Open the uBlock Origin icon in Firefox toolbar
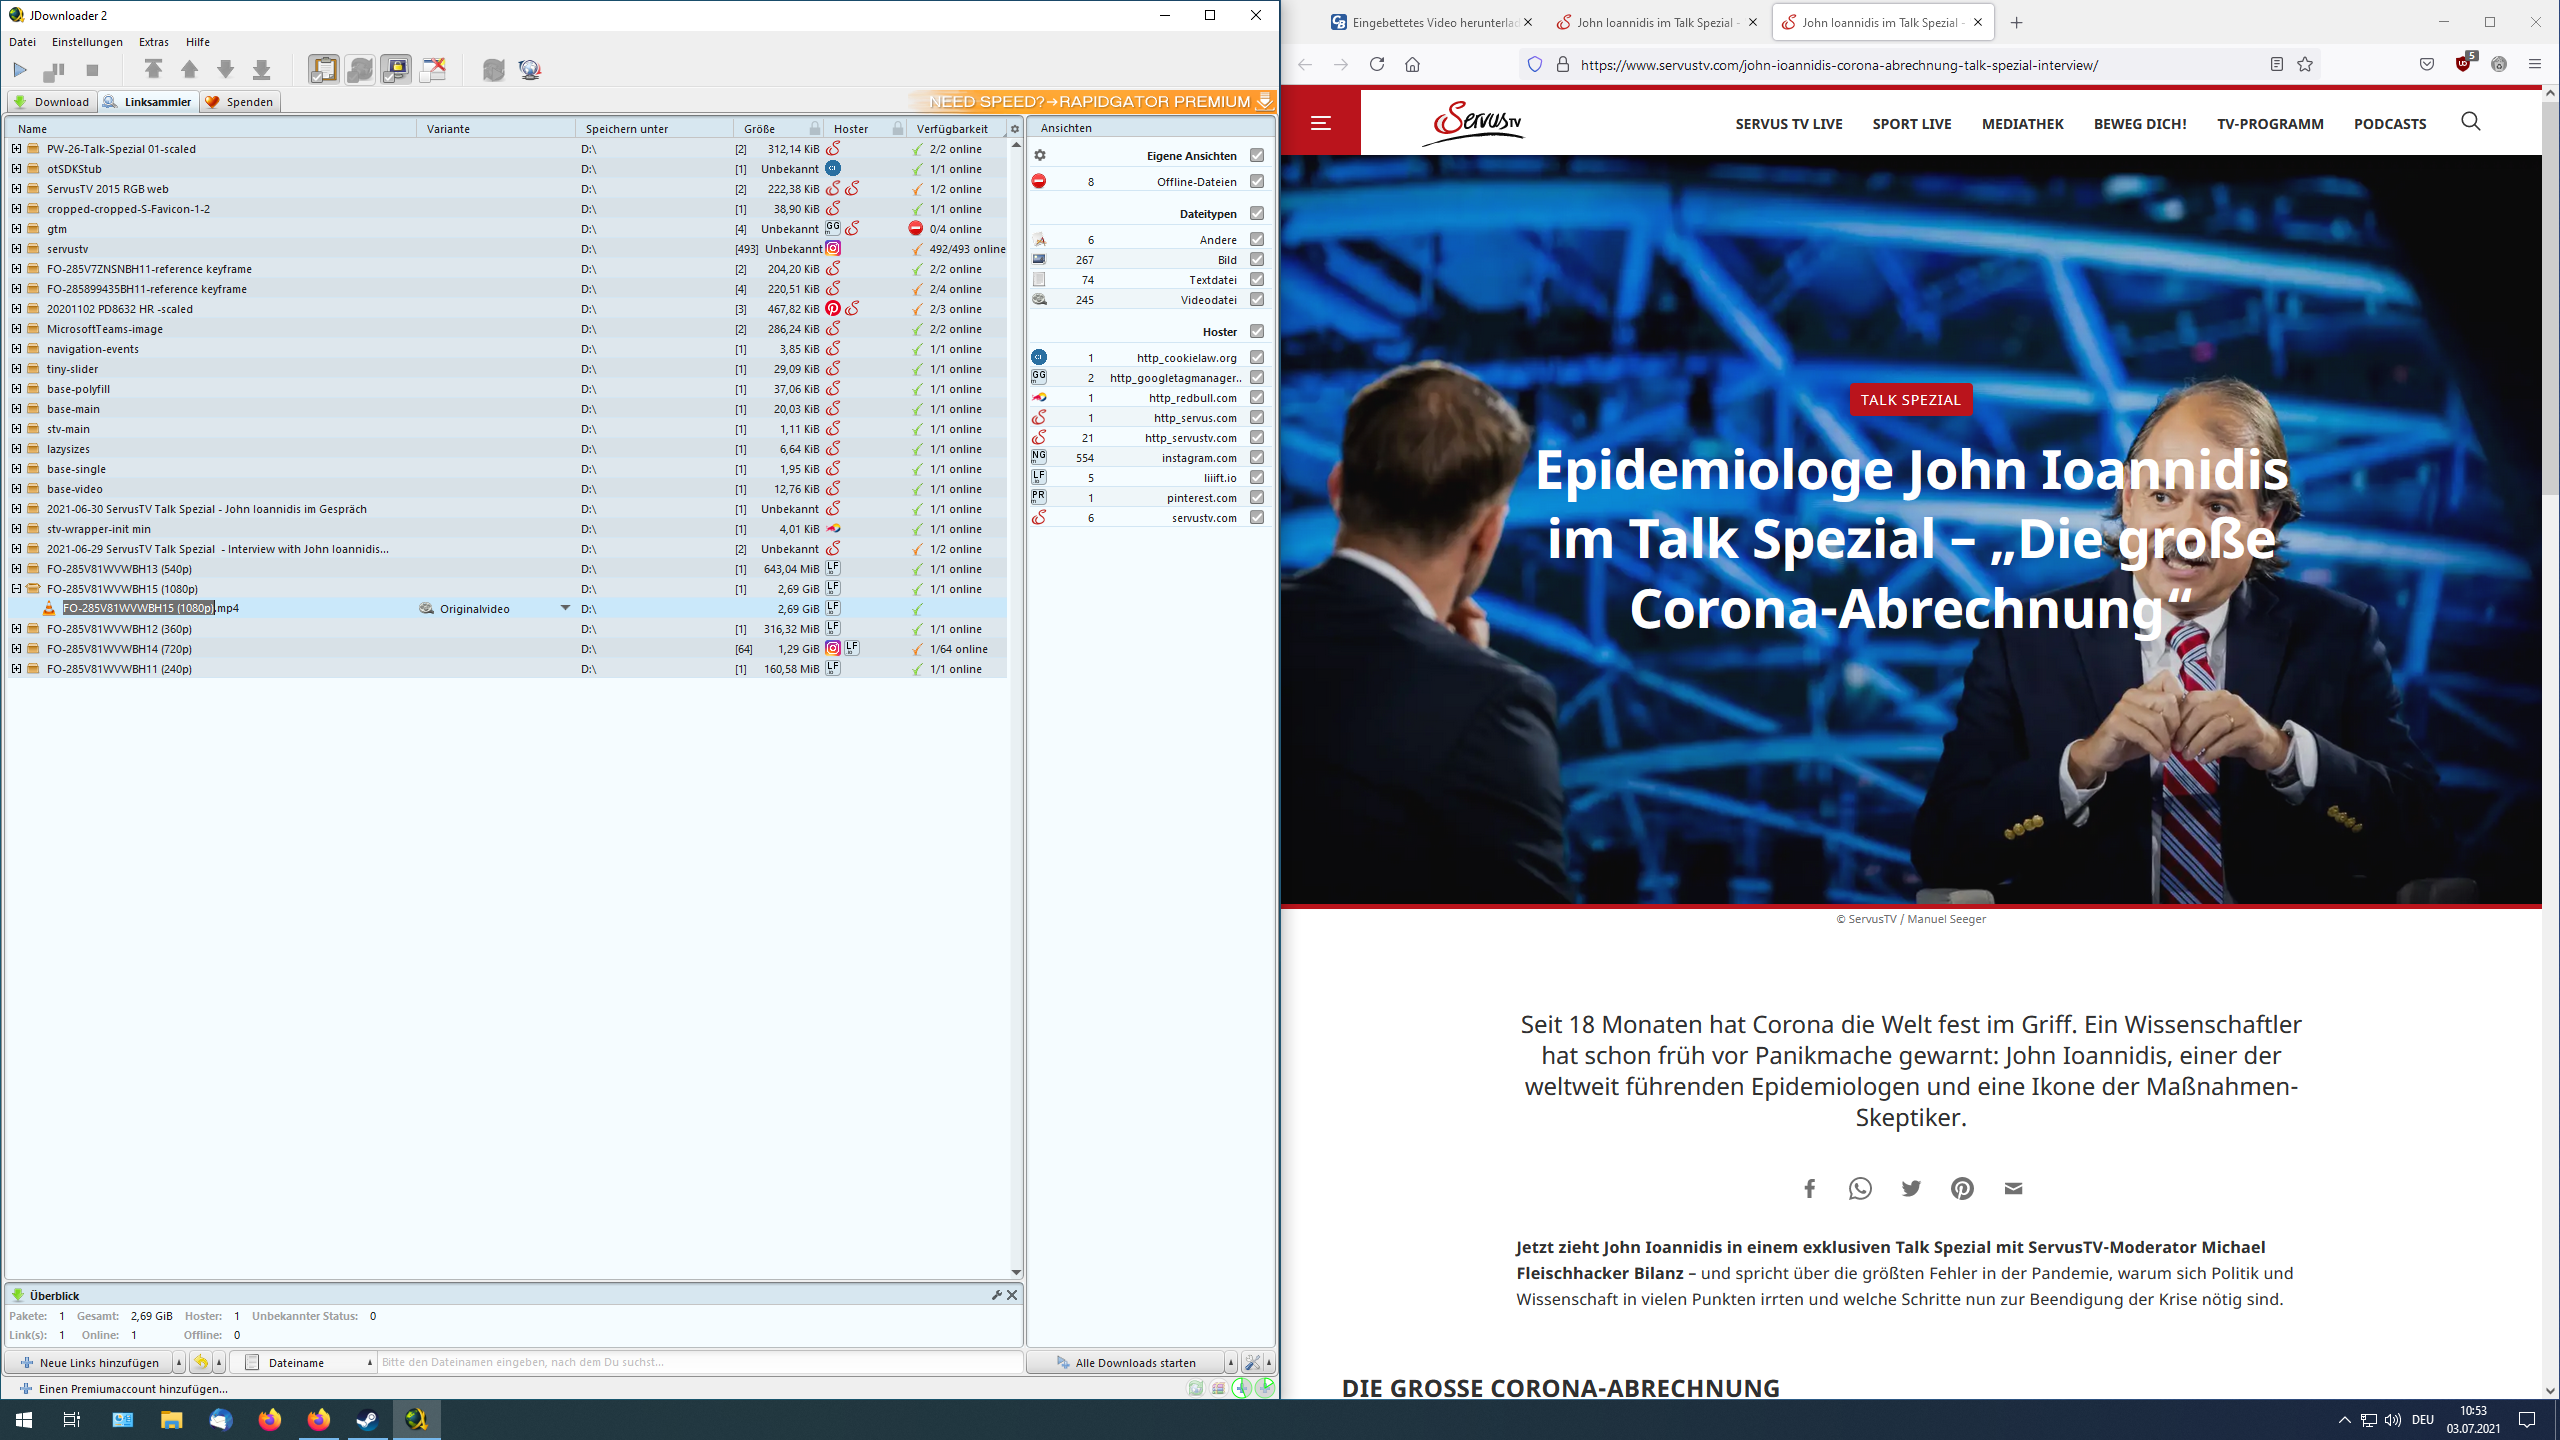This screenshot has width=2560, height=1440. (2462, 63)
